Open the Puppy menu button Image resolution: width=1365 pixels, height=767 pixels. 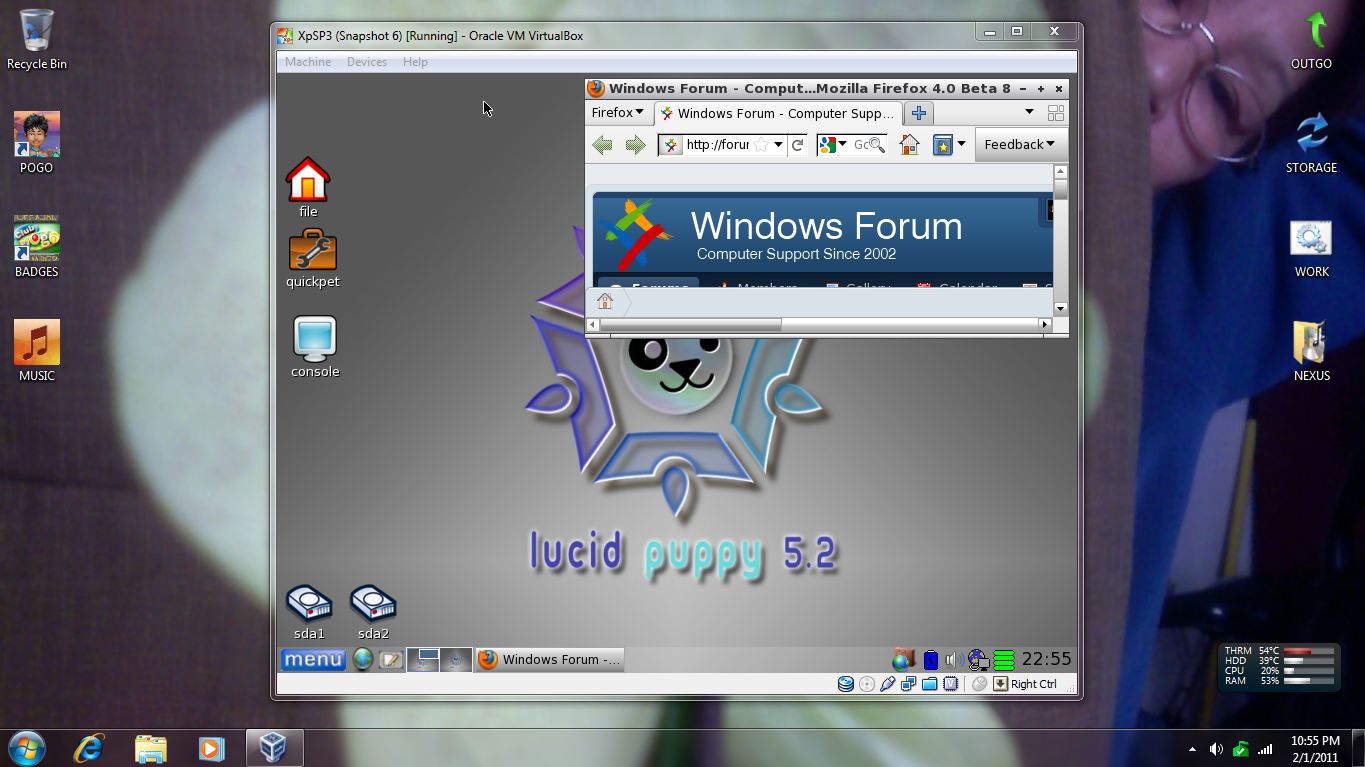313,659
